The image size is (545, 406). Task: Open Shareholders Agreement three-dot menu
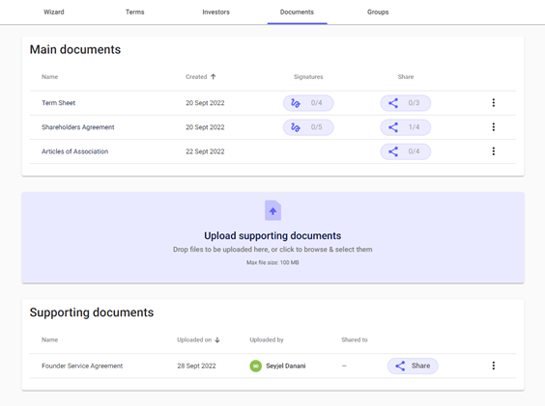(x=494, y=127)
